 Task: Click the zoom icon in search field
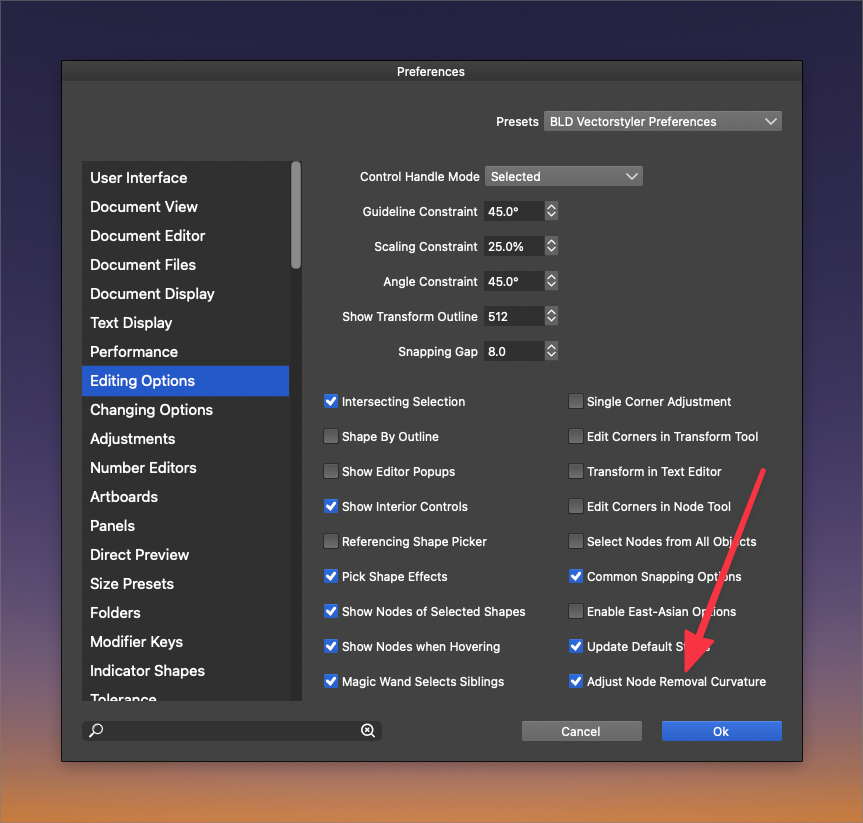coord(368,731)
